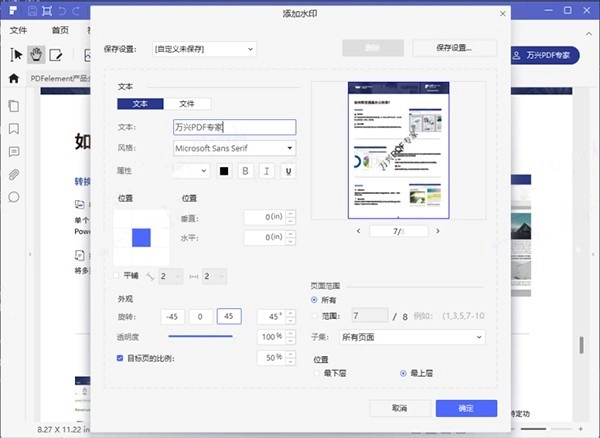Switch to the 文件 watermark tab
The image size is (600, 438).
coord(187,104)
